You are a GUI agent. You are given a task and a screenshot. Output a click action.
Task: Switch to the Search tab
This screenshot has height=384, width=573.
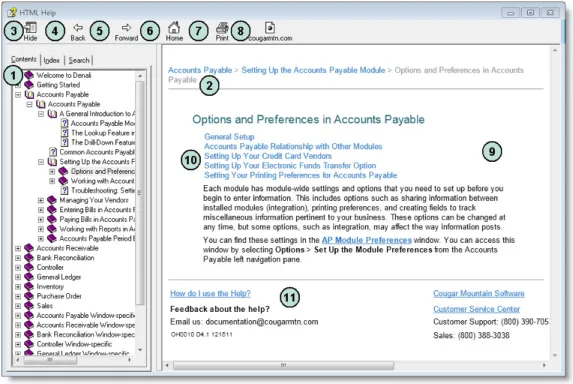[x=79, y=60]
